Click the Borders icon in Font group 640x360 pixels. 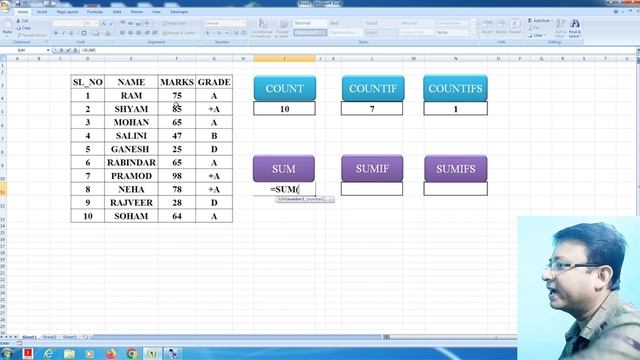coord(84,33)
